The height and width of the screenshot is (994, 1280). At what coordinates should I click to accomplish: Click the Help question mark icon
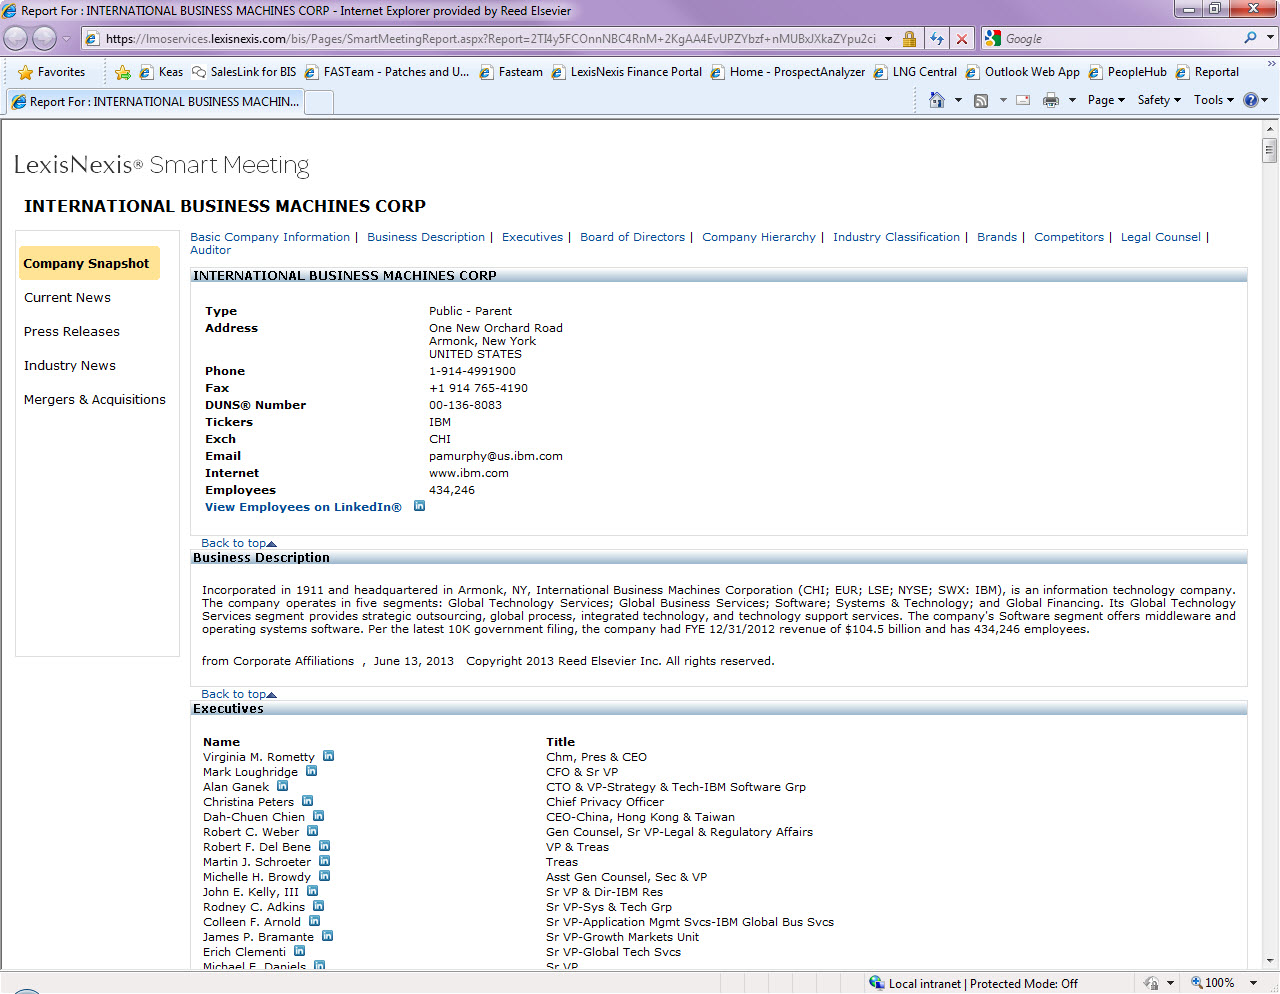1250,100
